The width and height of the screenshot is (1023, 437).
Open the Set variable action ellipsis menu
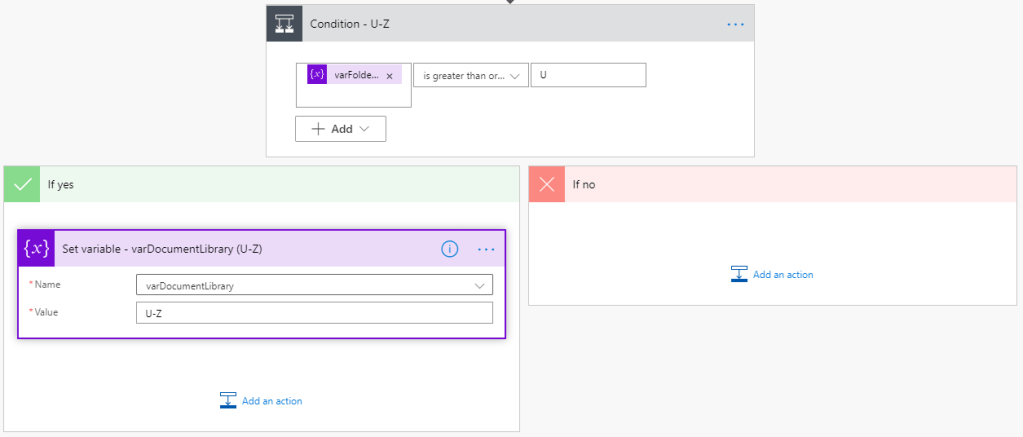pyautogui.click(x=486, y=249)
